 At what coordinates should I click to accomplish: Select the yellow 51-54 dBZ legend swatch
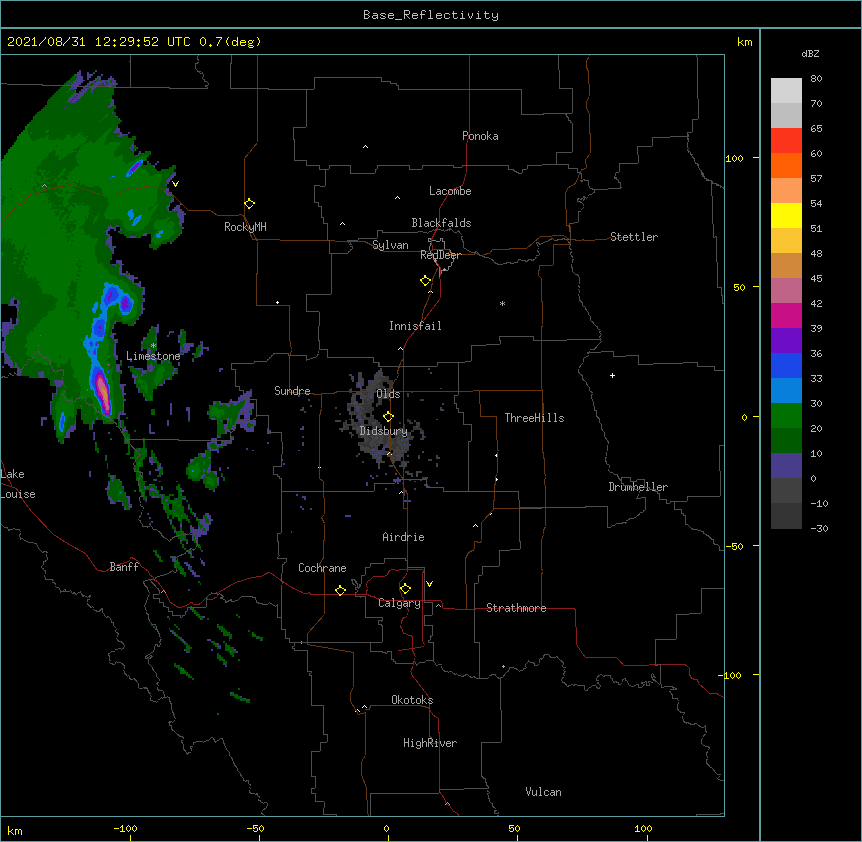(786, 216)
